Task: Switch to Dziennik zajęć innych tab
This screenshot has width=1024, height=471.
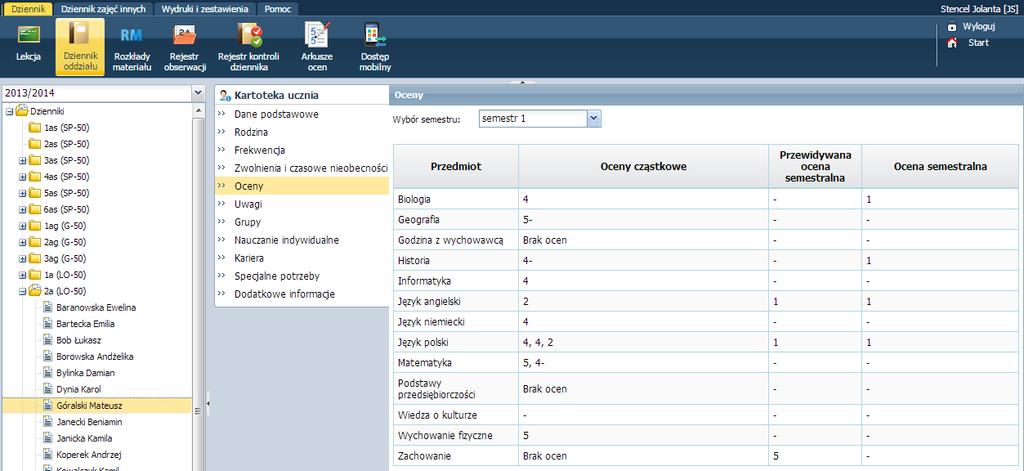Action: click(103, 9)
